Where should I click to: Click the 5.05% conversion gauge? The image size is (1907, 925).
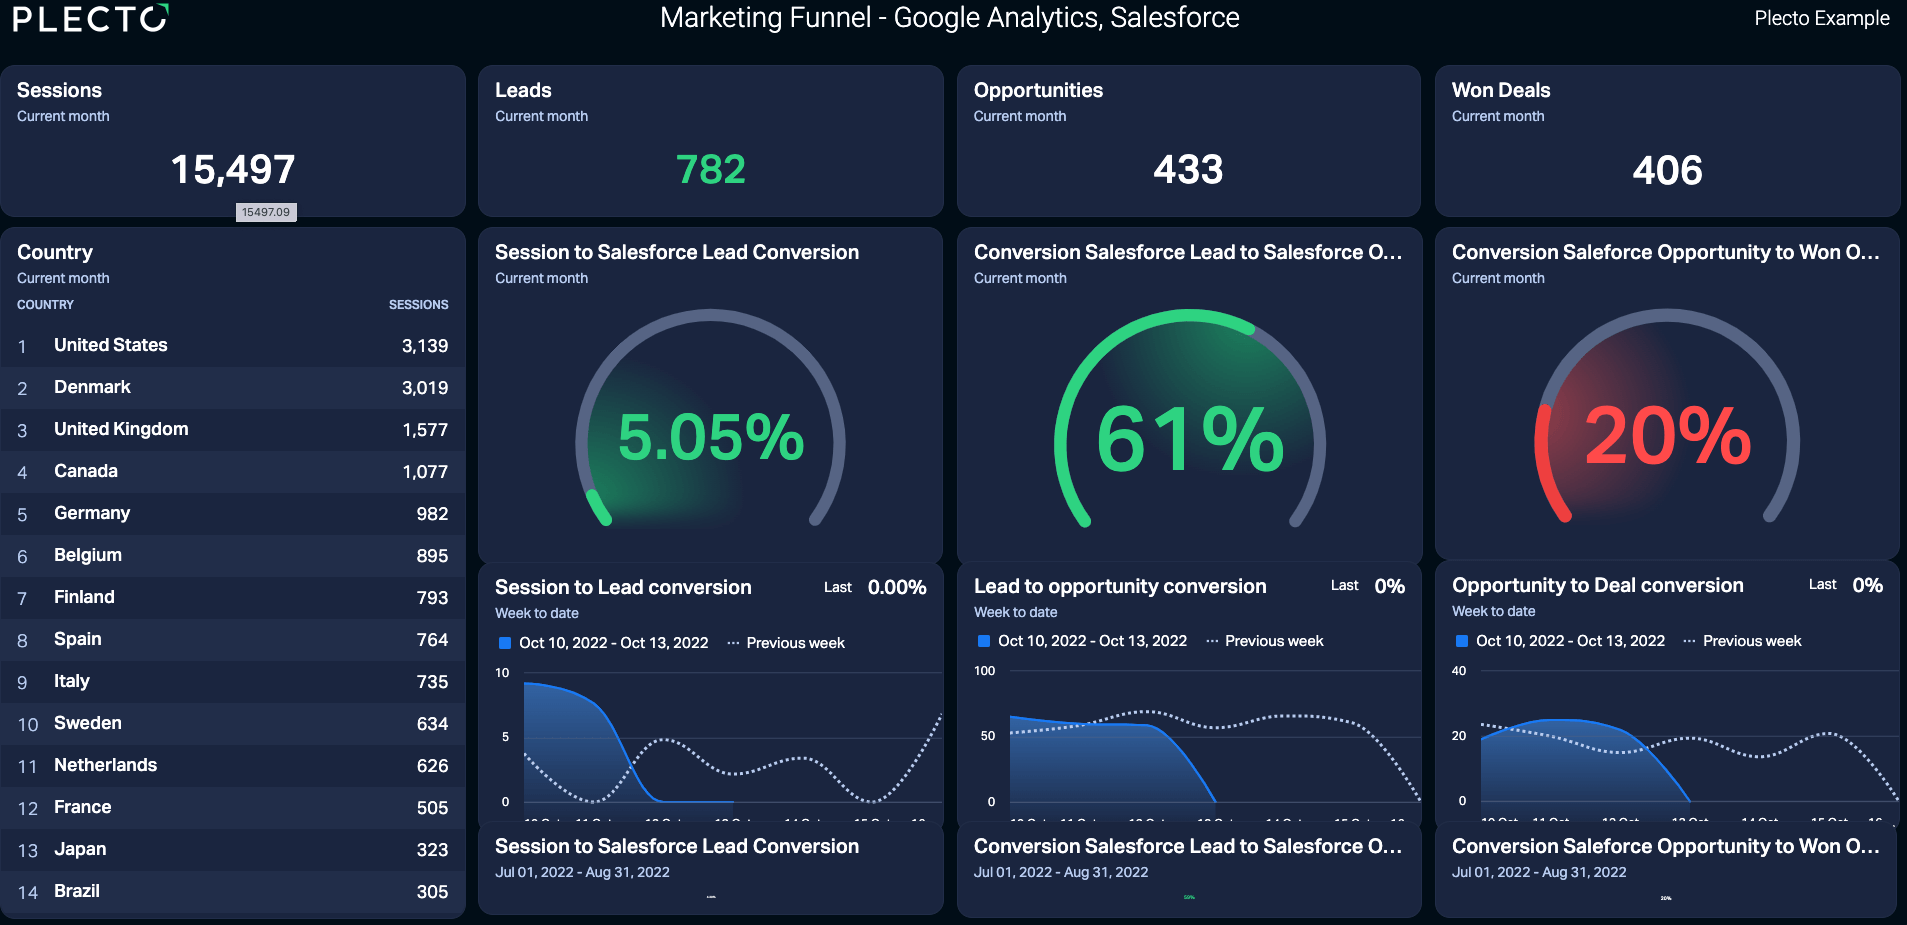pyautogui.click(x=710, y=420)
